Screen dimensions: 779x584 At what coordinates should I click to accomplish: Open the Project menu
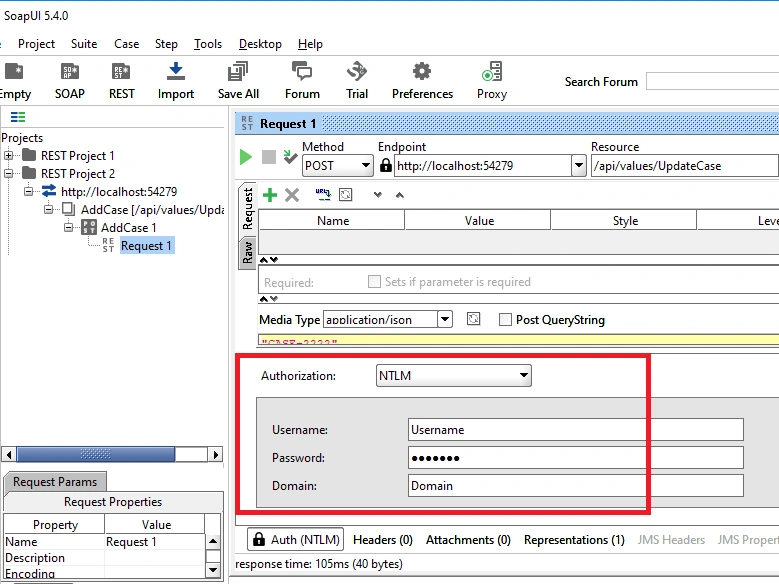36,44
